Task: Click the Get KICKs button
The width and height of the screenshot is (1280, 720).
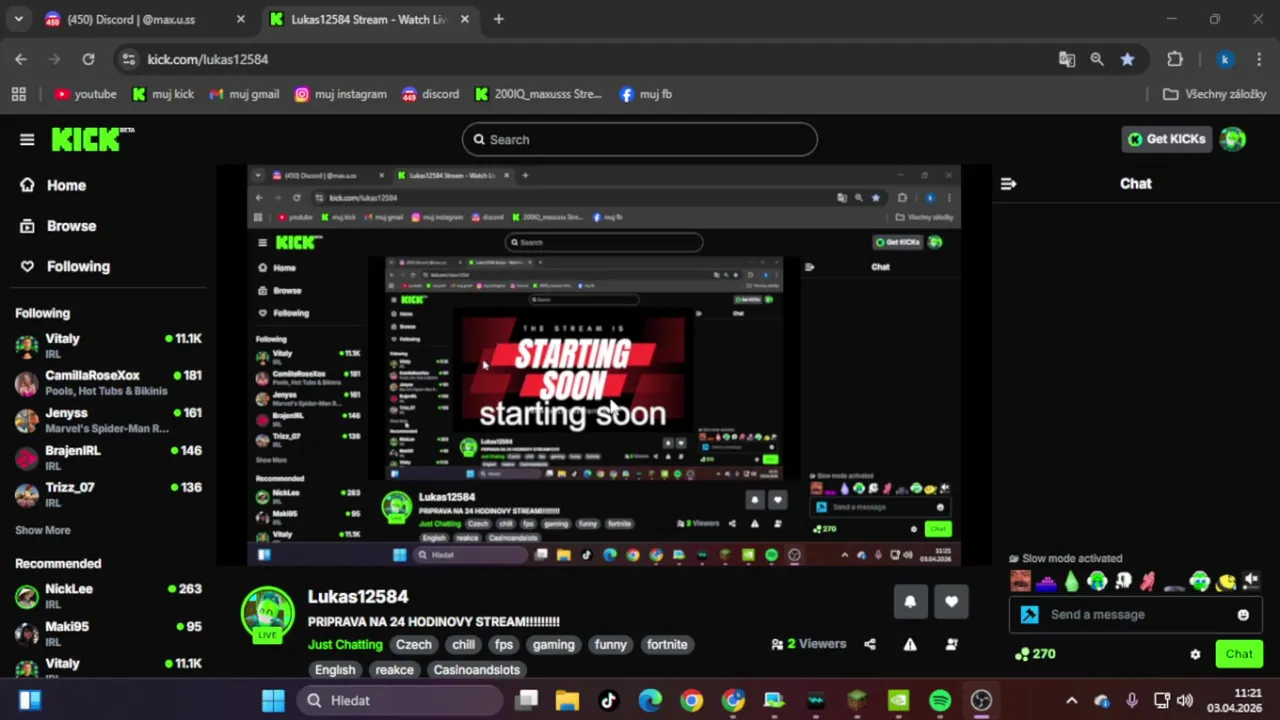Action: point(1166,139)
